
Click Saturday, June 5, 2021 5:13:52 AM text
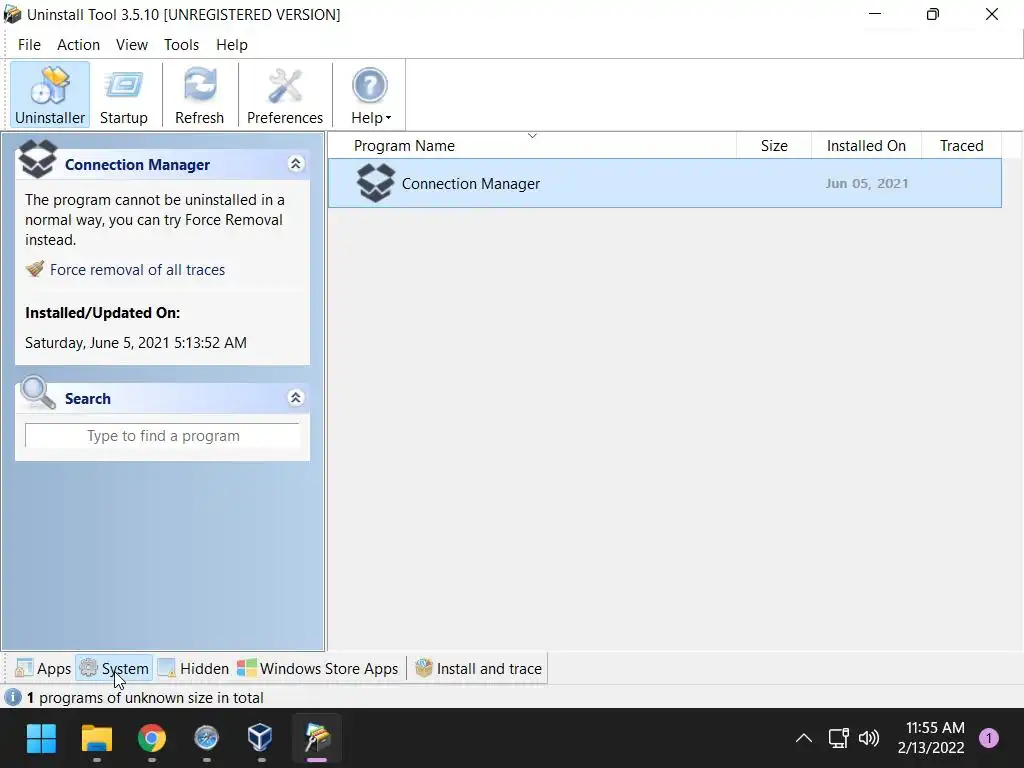136,343
